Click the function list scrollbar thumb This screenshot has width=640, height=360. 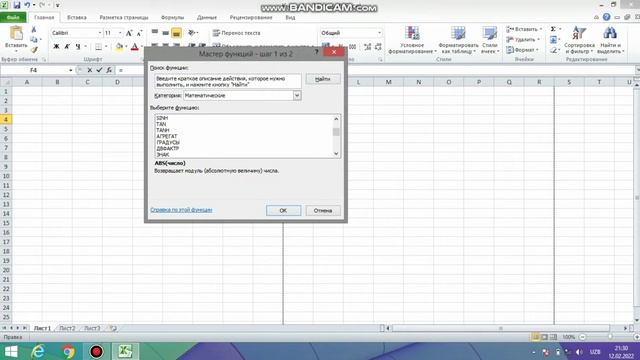[336, 132]
